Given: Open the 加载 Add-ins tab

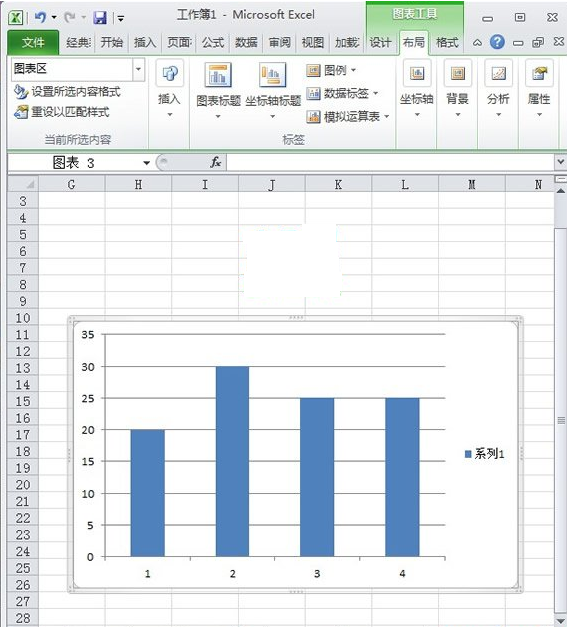Looking at the screenshot, I should click(x=347, y=42).
